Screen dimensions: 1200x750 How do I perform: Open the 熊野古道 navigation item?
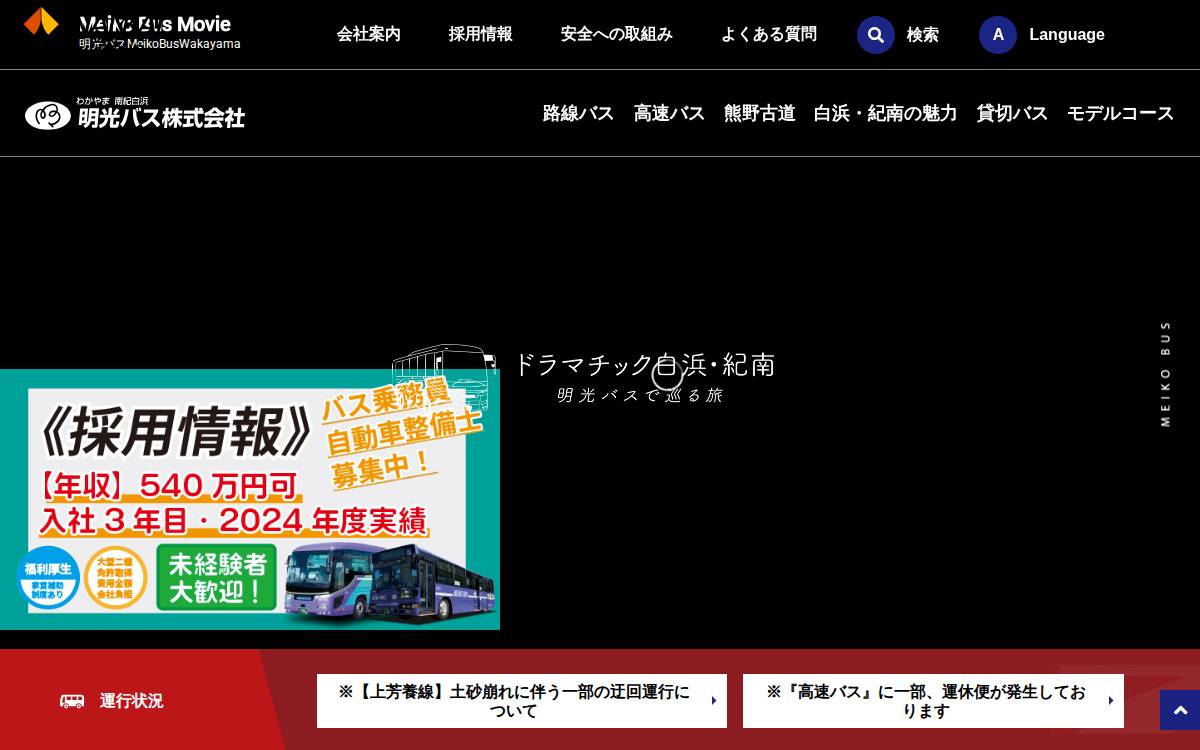click(x=760, y=113)
